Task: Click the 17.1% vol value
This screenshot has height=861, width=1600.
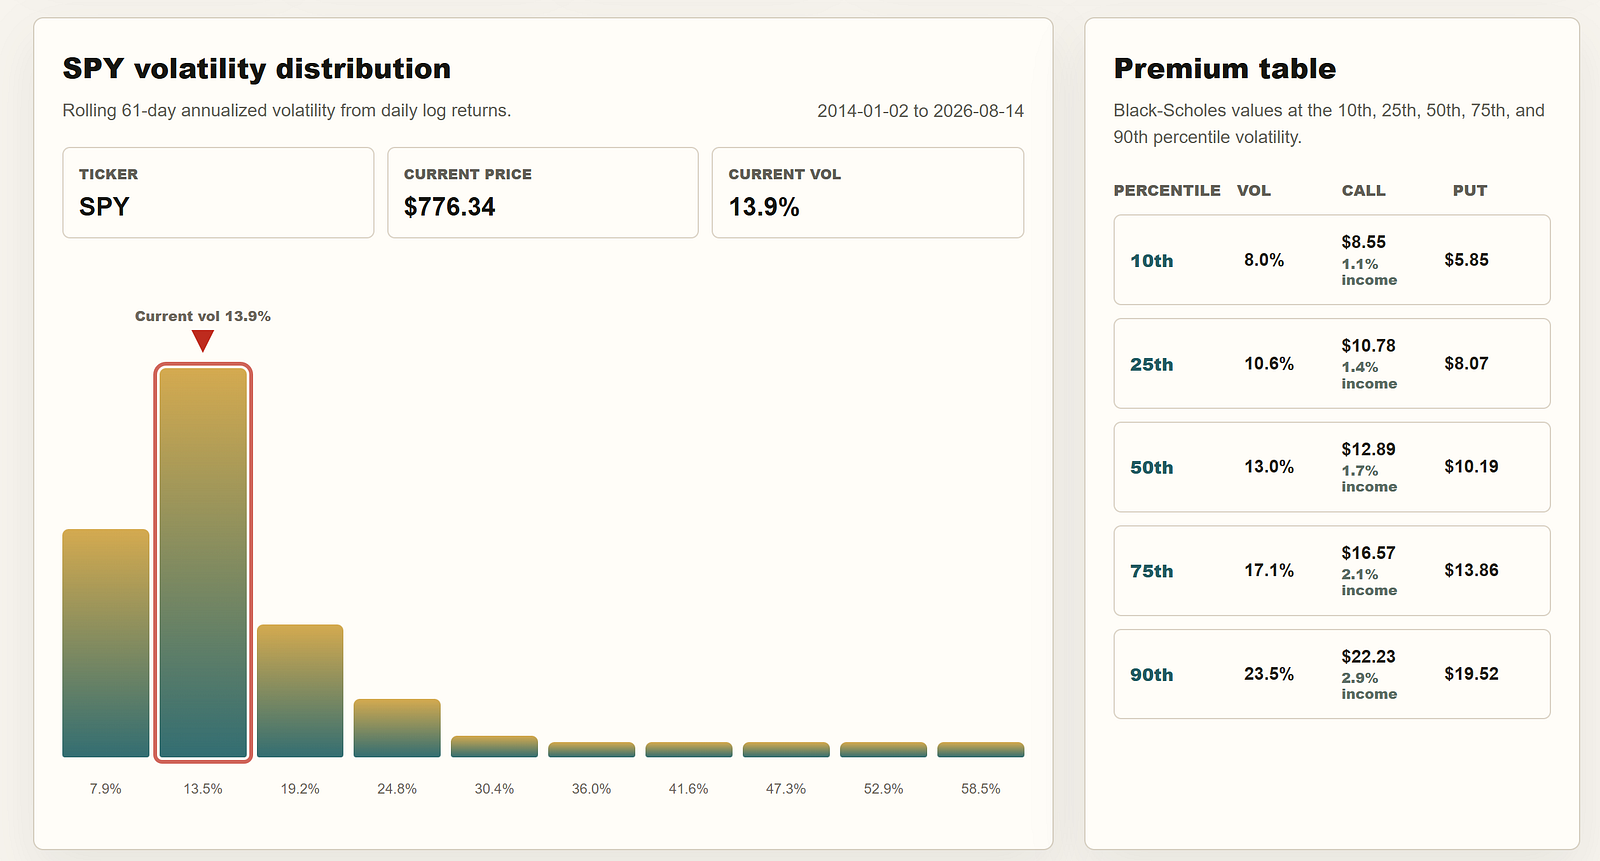Action: coord(1269,570)
